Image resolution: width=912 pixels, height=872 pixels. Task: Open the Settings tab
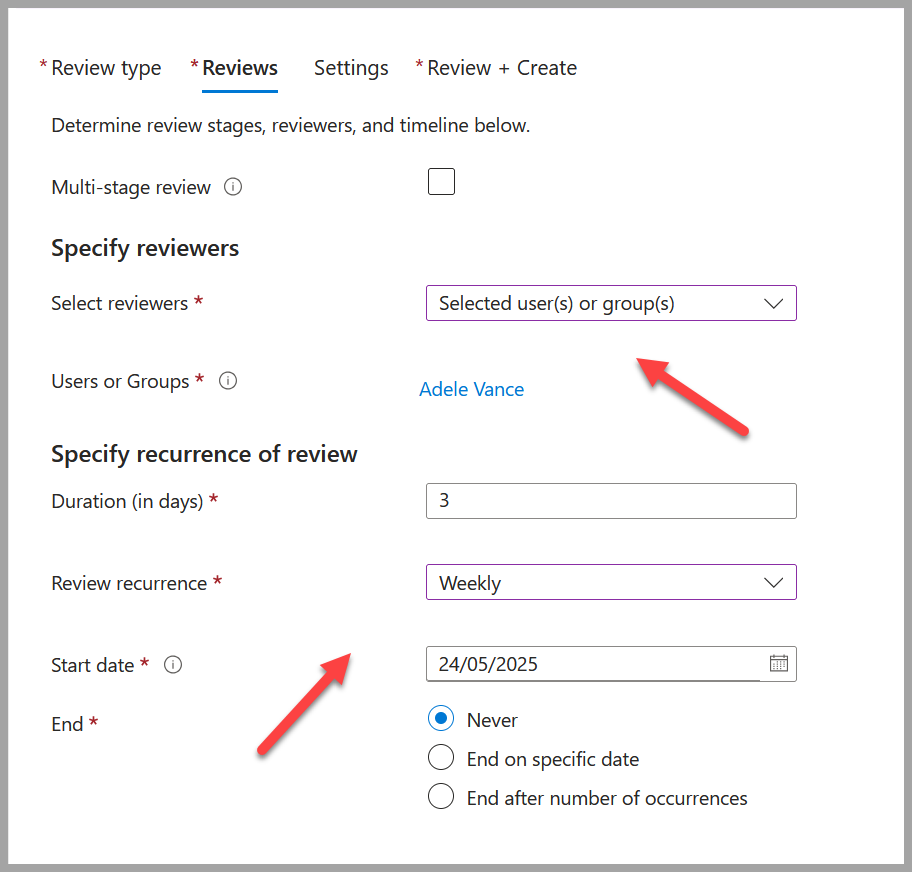tap(351, 68)
